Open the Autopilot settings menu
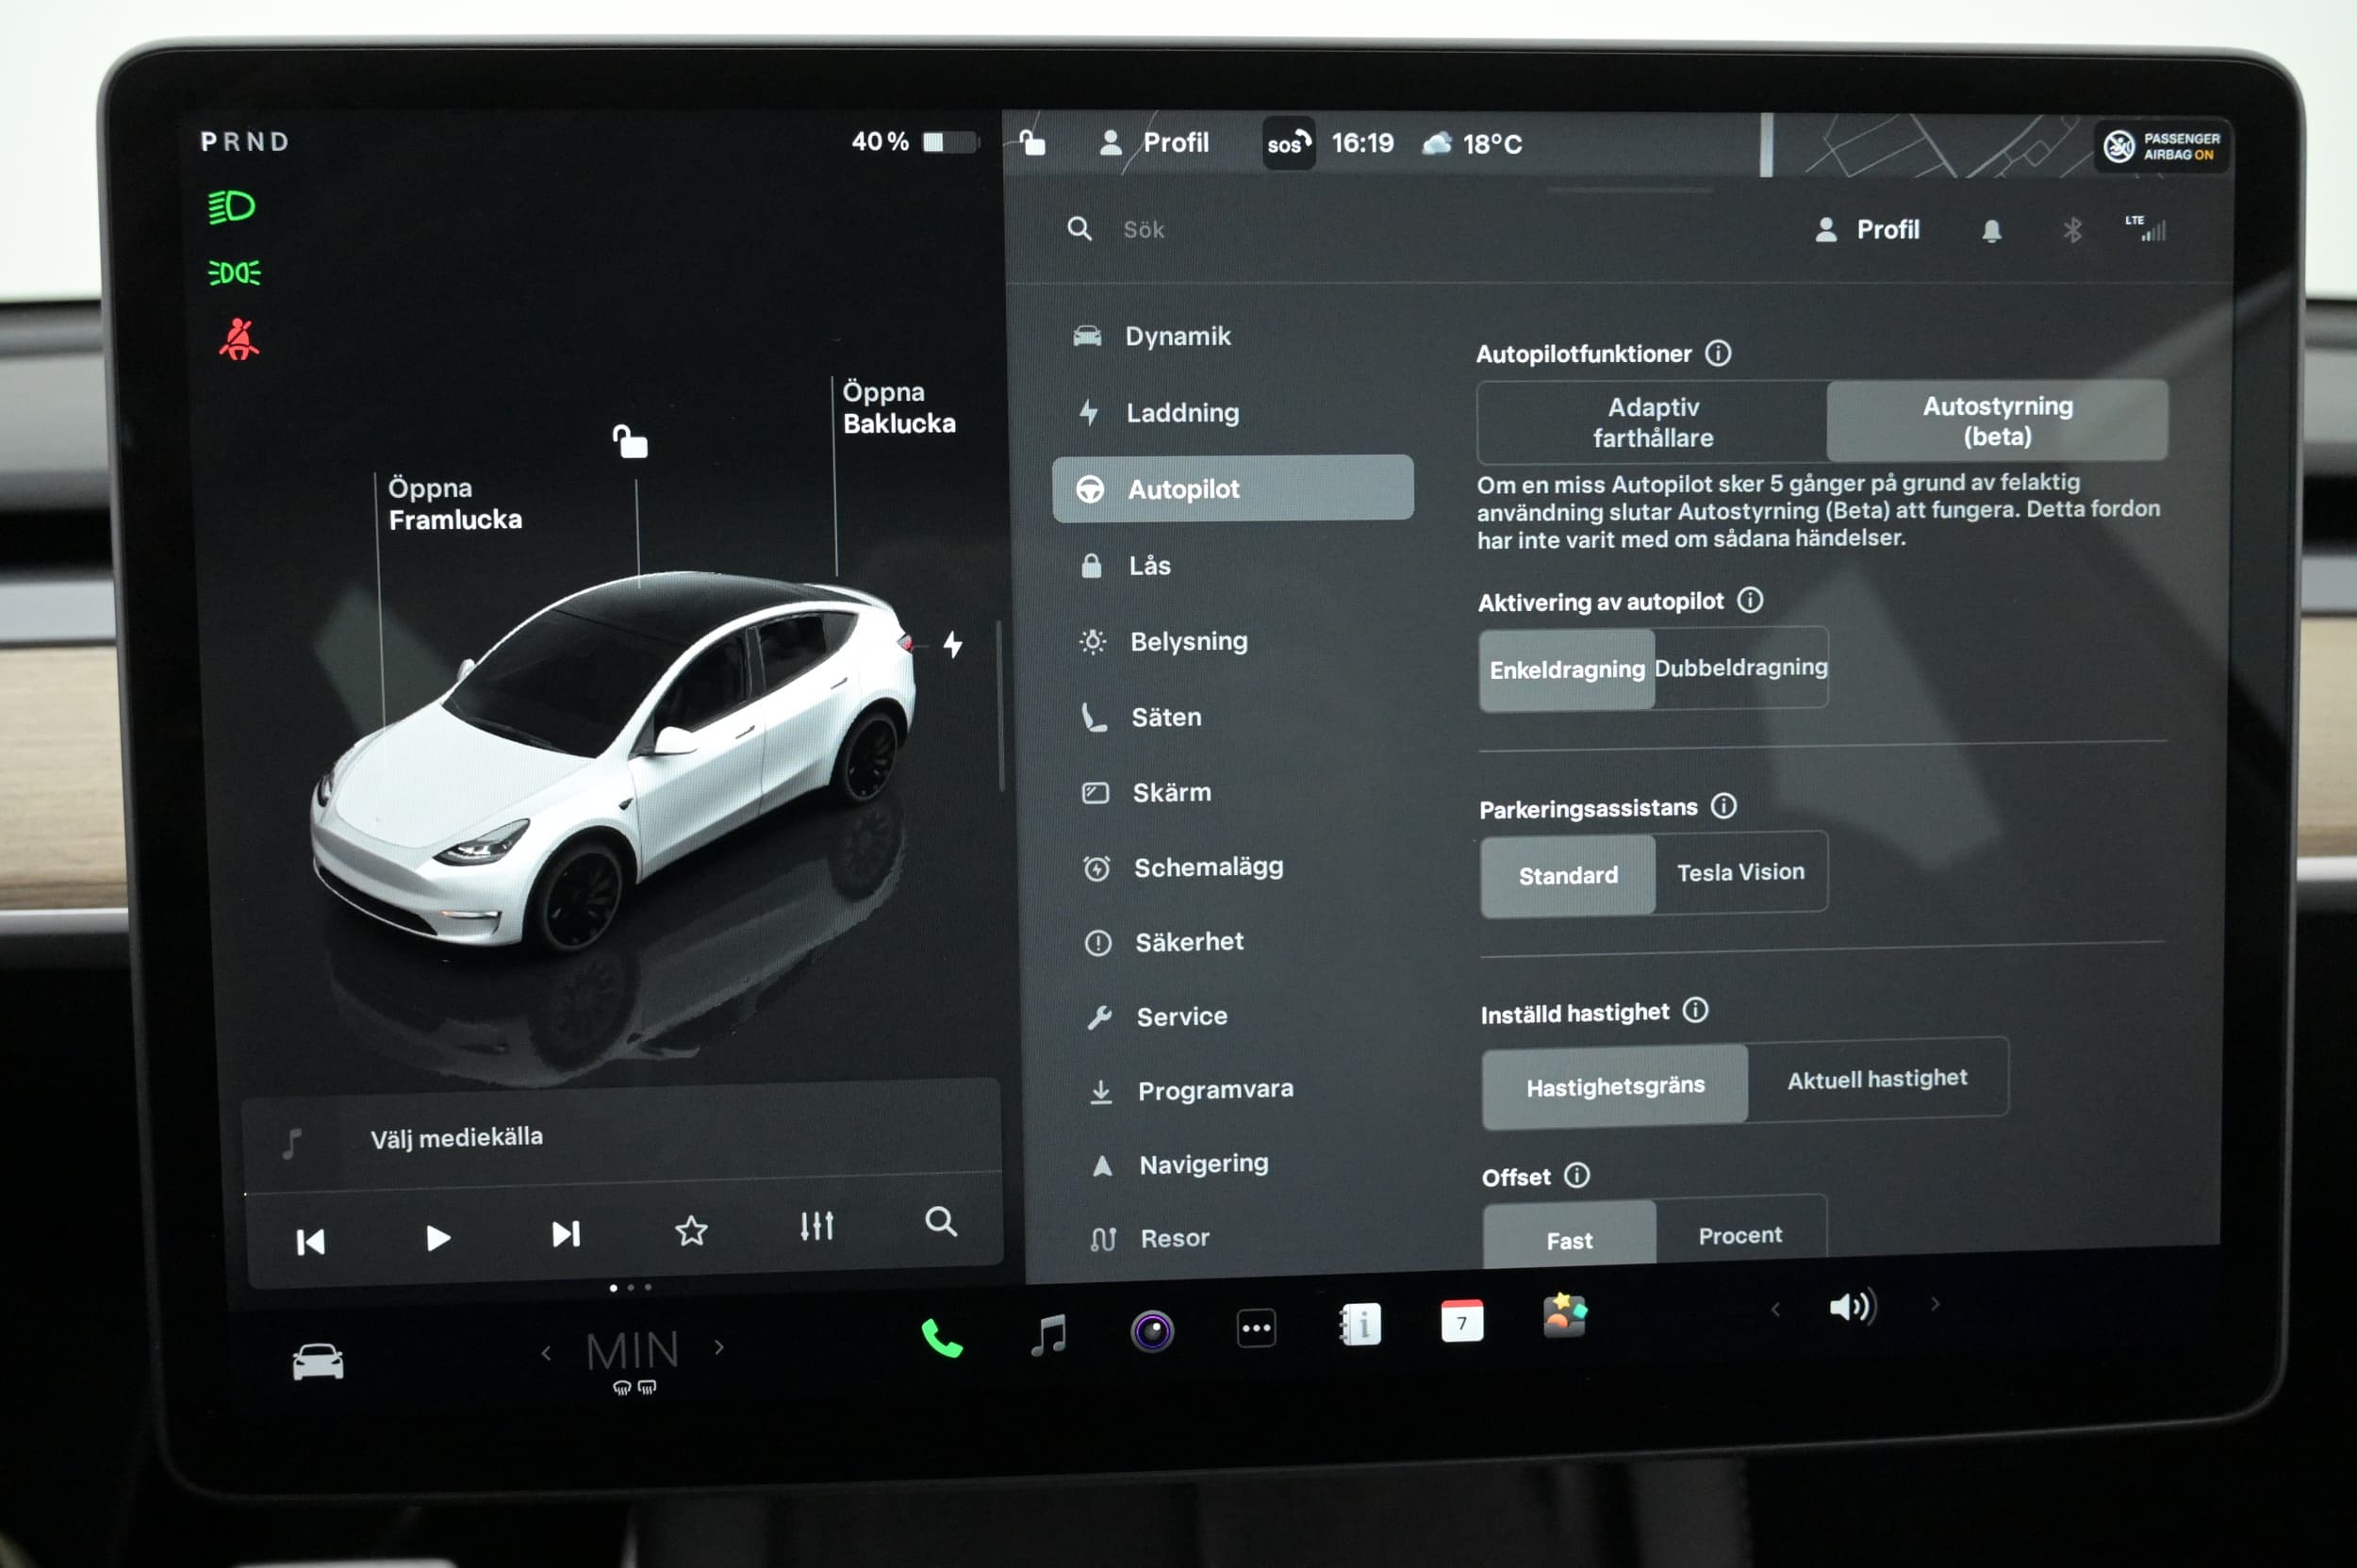 click(1232, 488)
